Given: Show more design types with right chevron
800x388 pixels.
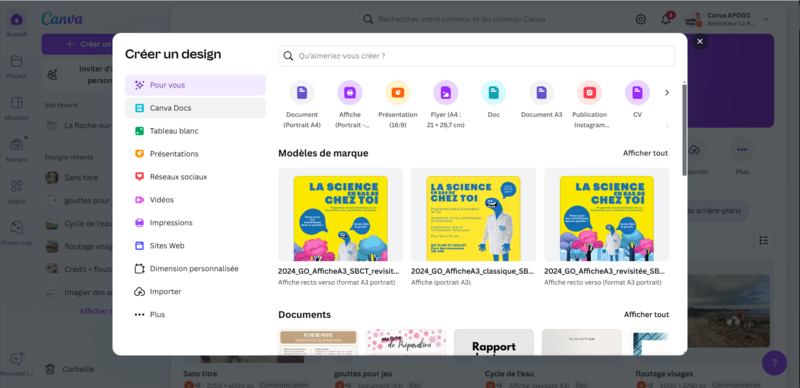Looking at the screenshot, I should click(x=667, y=93).
